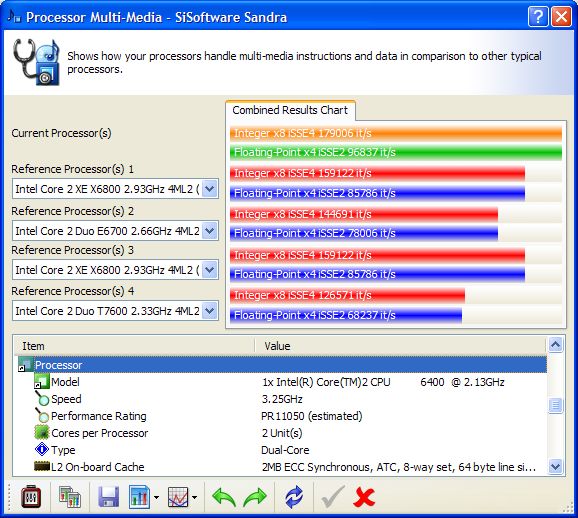578x518 pixels.
Task: Click the green Floating-Point 96837 it/s bar
Action: [x=396, y=152]
